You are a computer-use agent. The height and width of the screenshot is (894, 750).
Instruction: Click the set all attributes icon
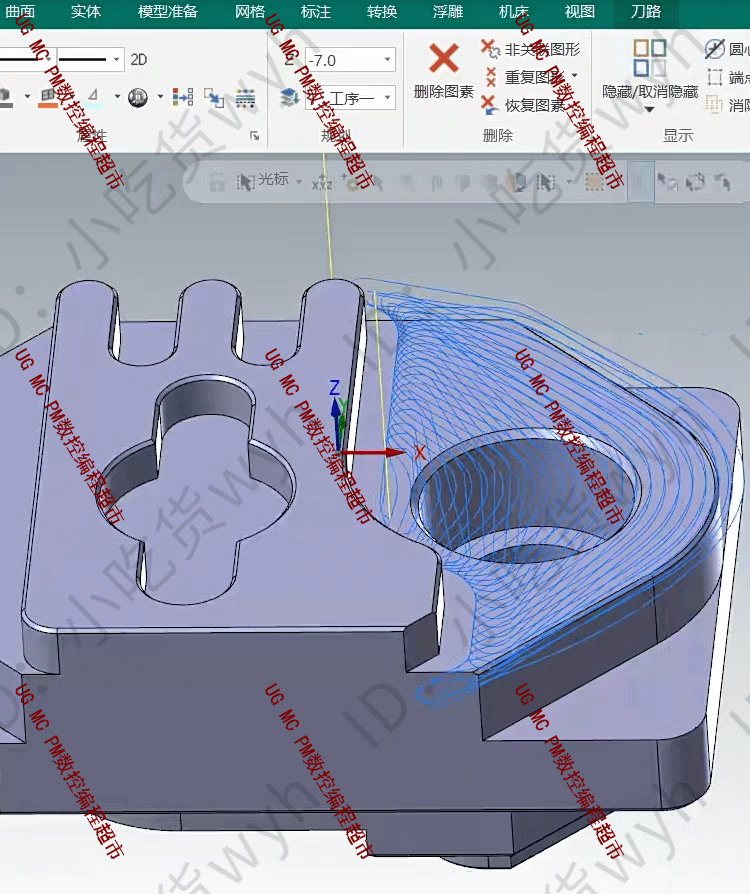183,97
